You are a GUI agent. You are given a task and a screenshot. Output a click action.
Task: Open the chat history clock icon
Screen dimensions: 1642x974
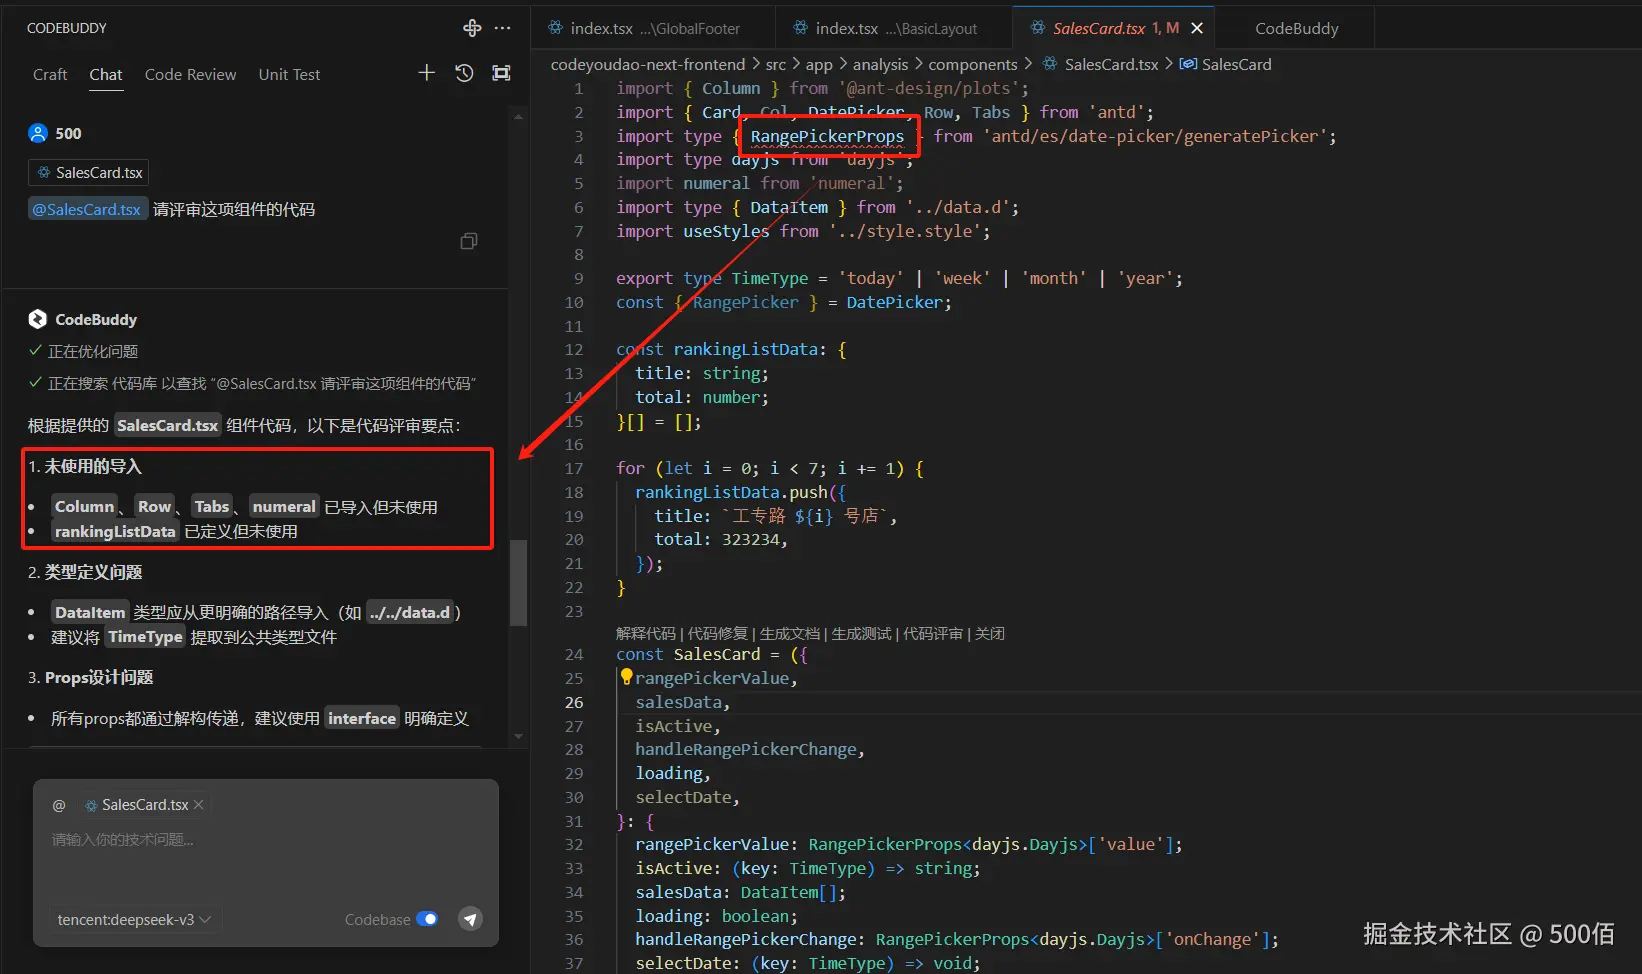click(464, 73)
